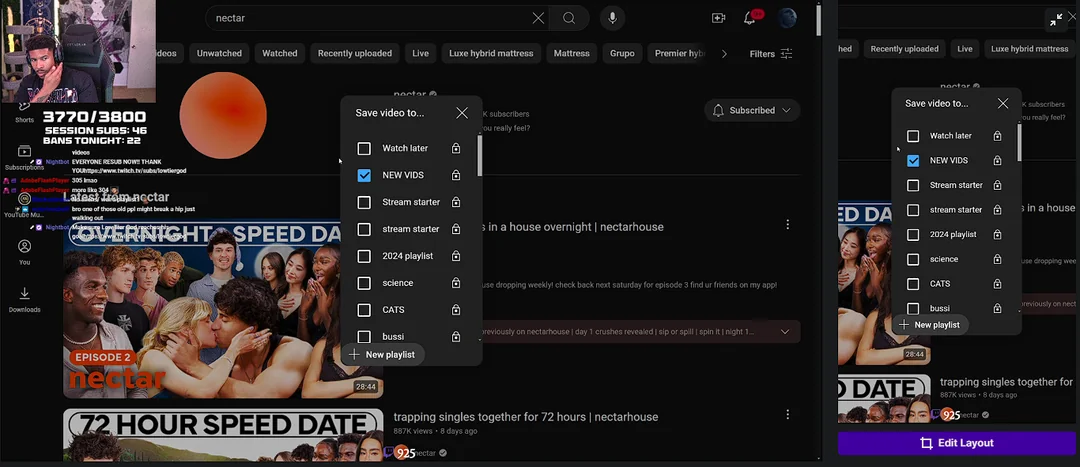Check the science playlist checkbox
Image resolution: width=1080 pixels, height=467 pixels.
364,283
